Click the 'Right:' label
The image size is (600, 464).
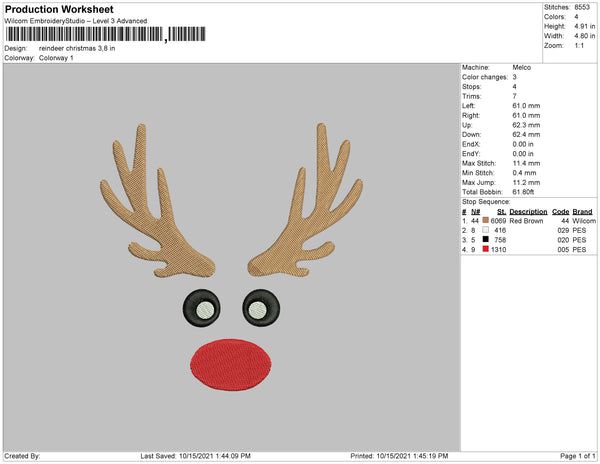click(471, 115)
